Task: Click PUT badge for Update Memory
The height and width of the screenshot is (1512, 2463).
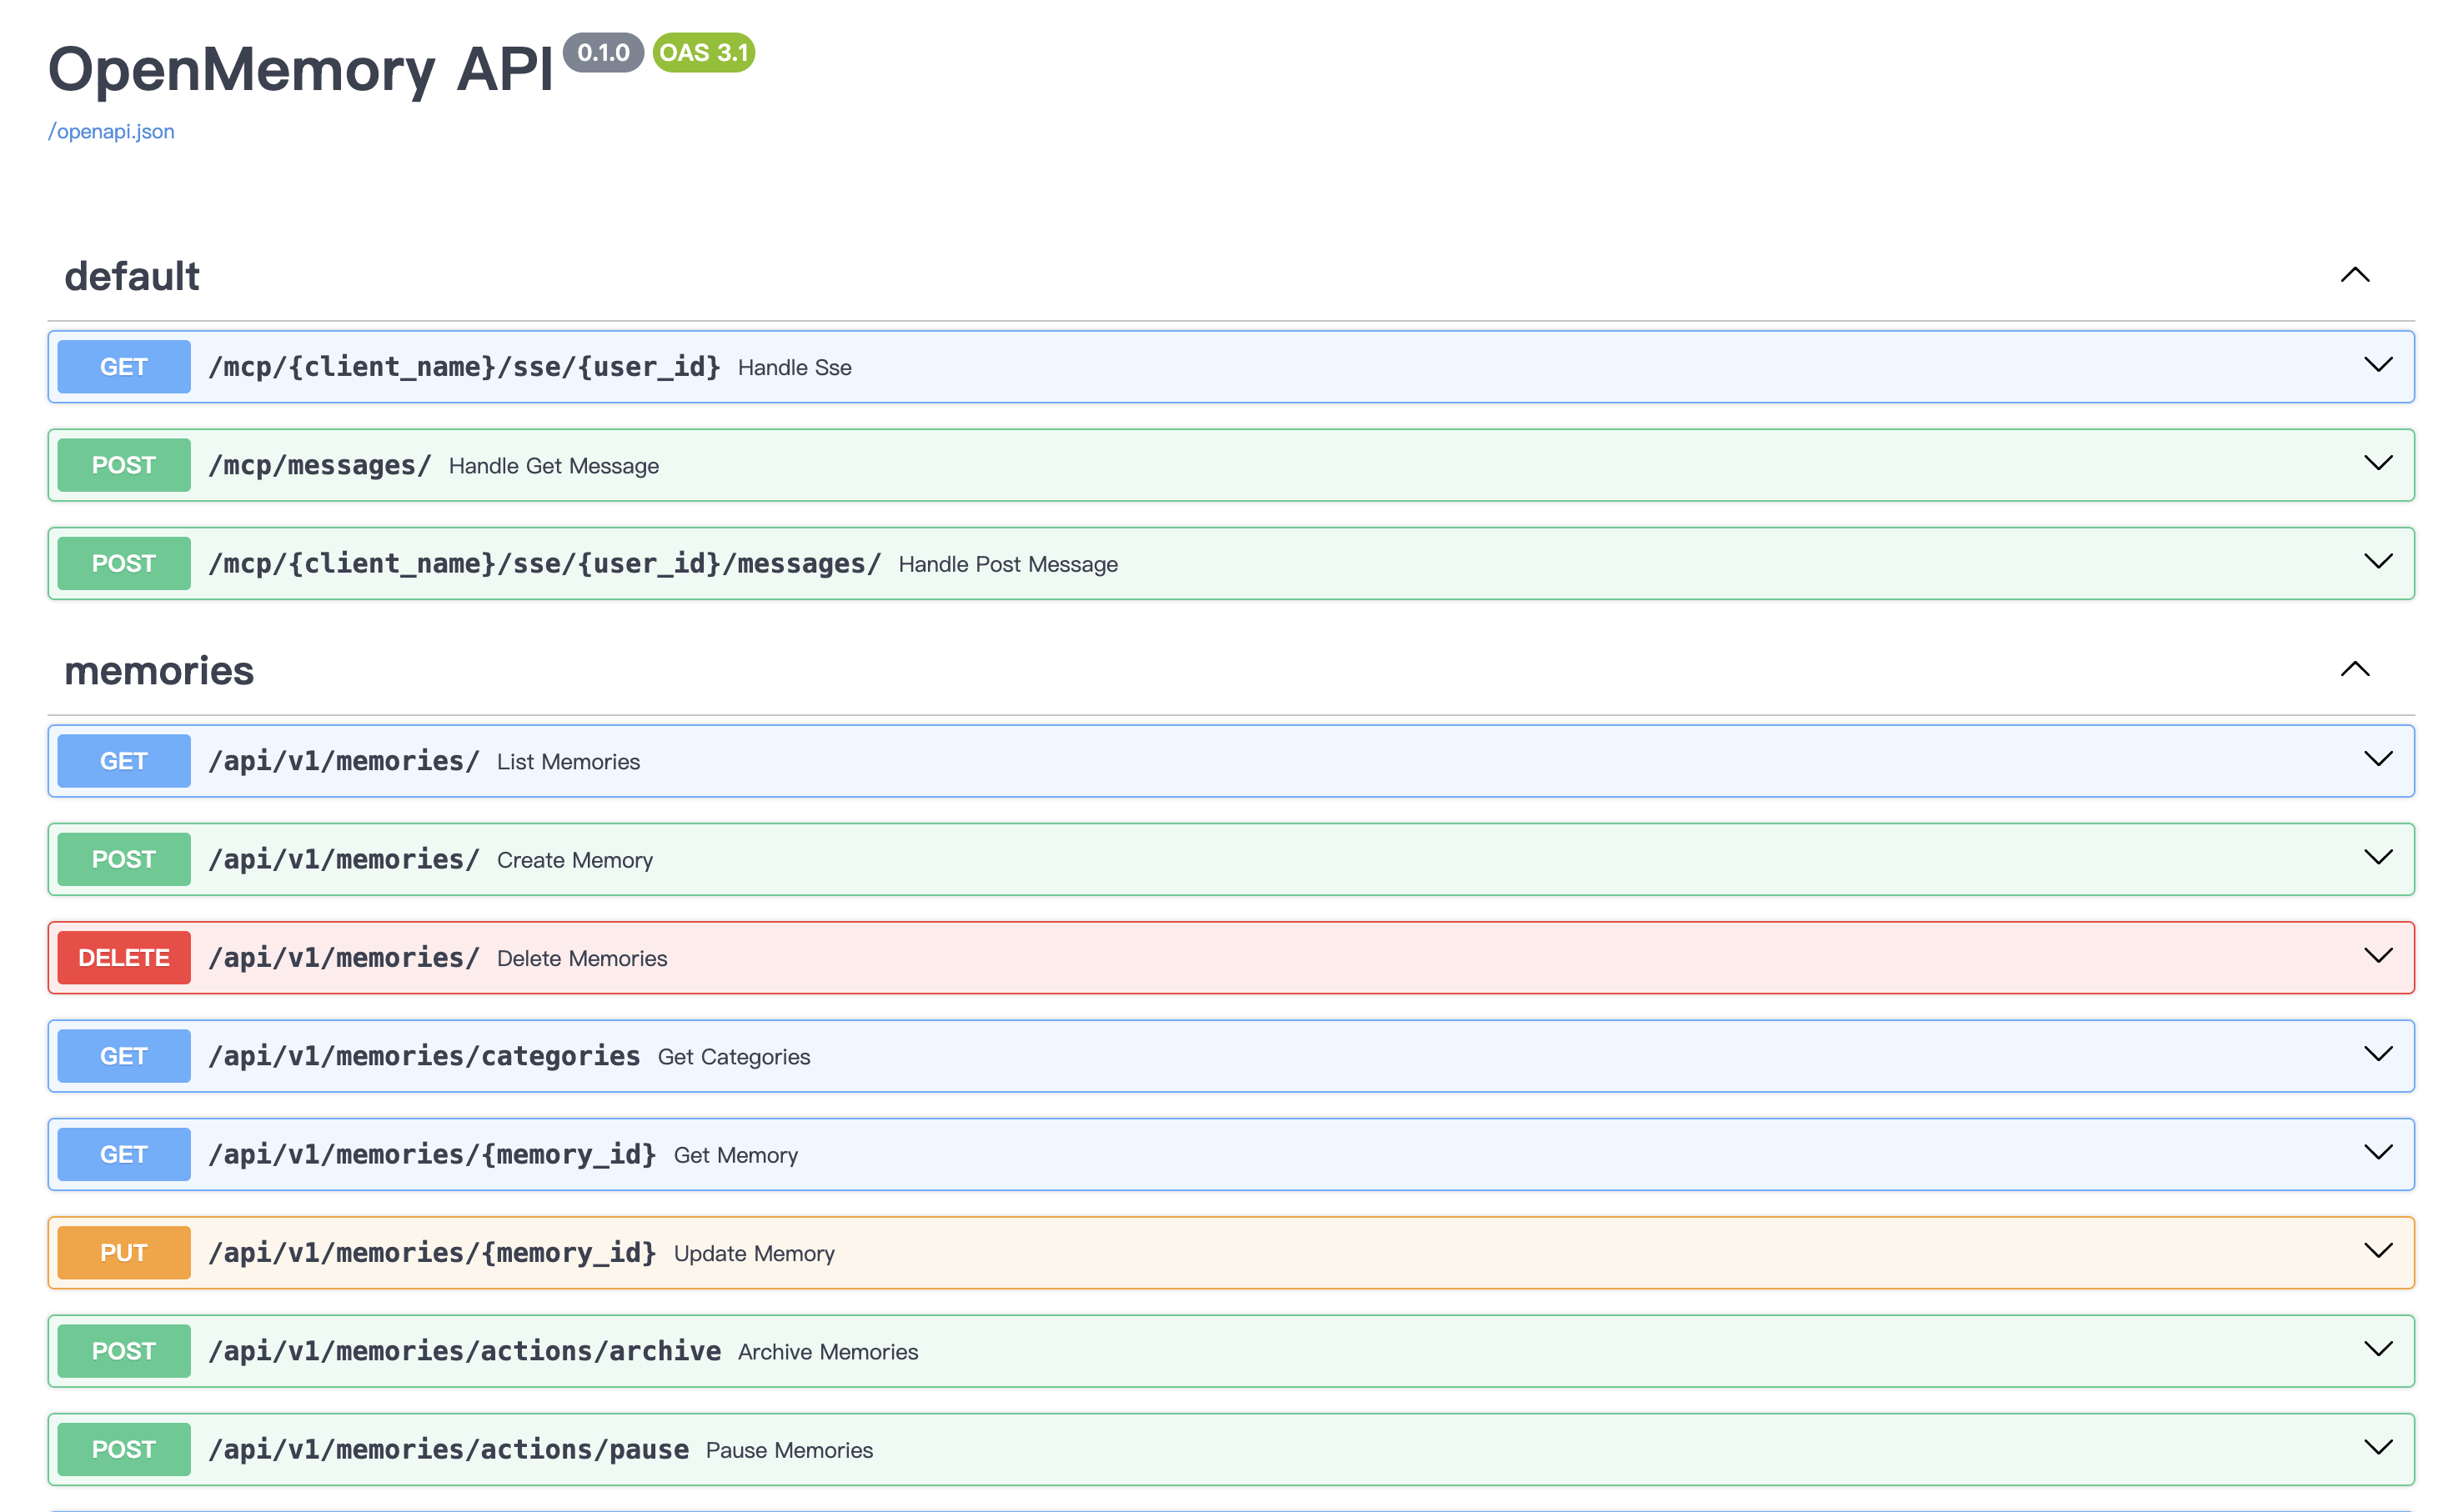Action: coord(124,1253)
